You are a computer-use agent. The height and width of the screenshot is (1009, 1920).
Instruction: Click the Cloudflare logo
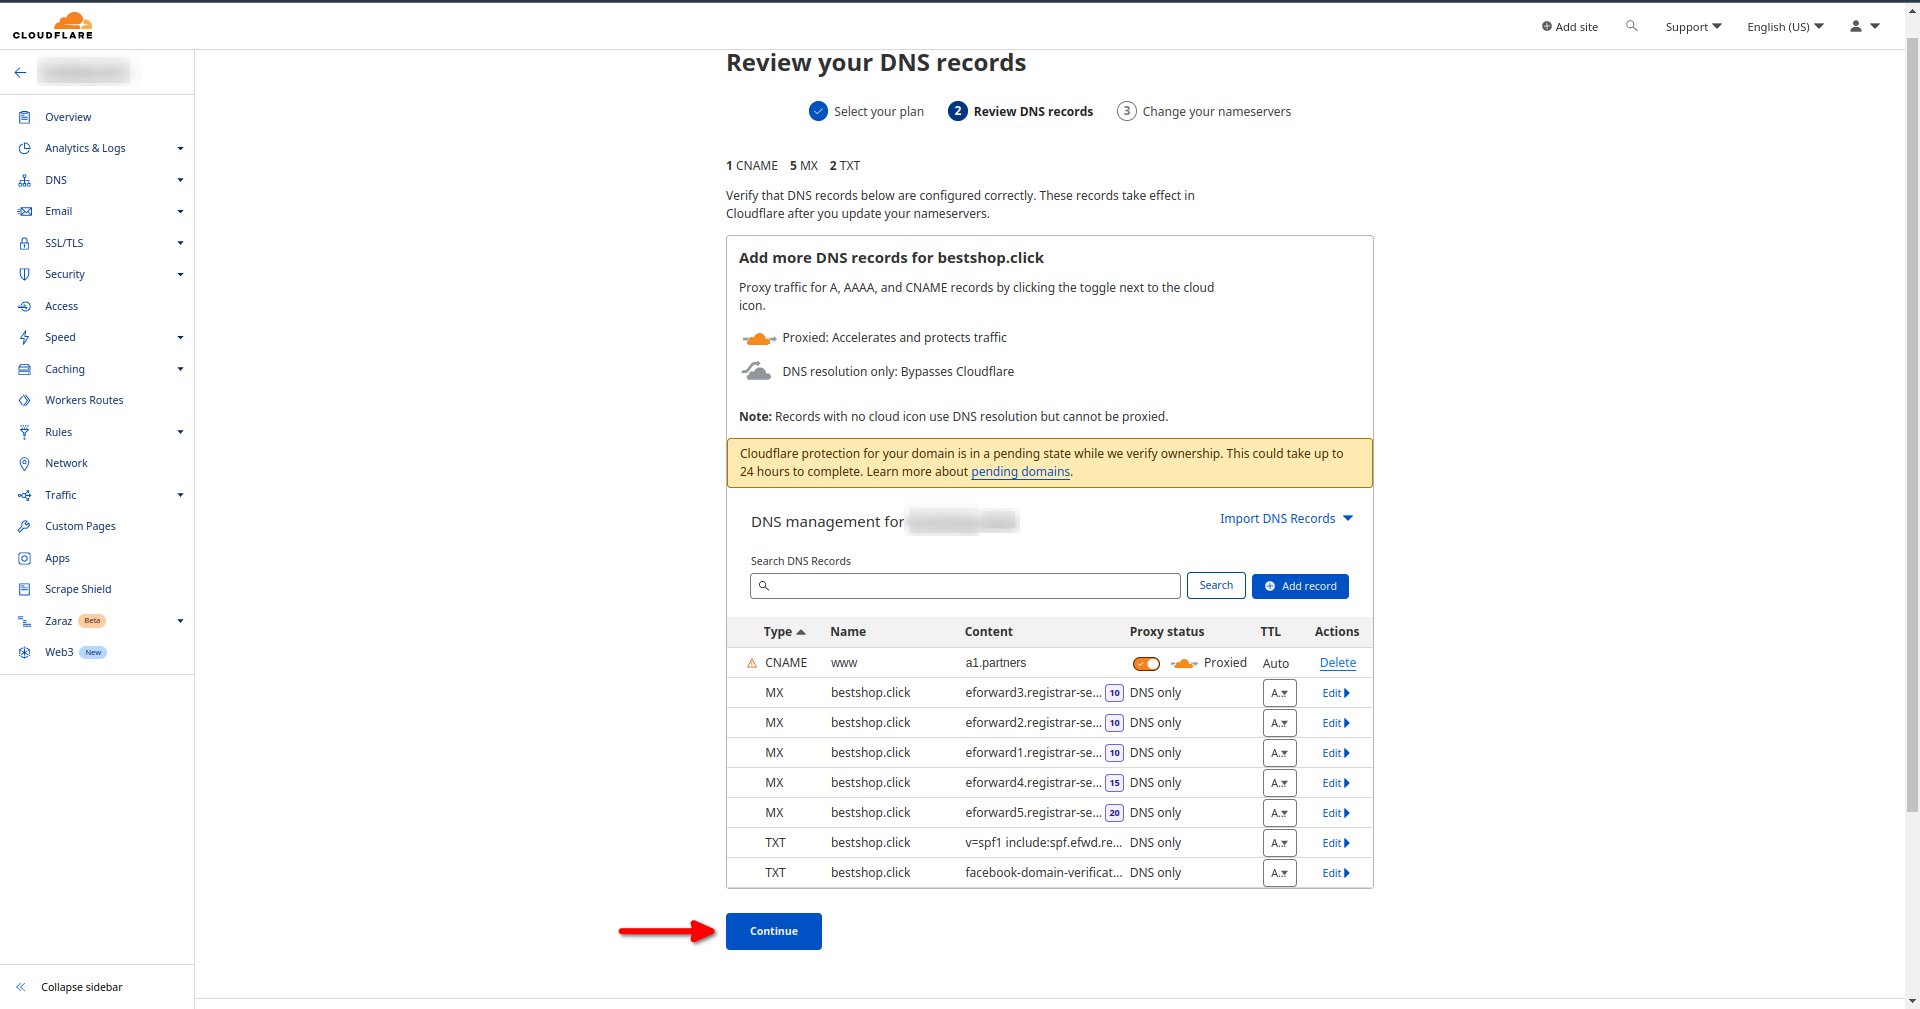[53, 26]
